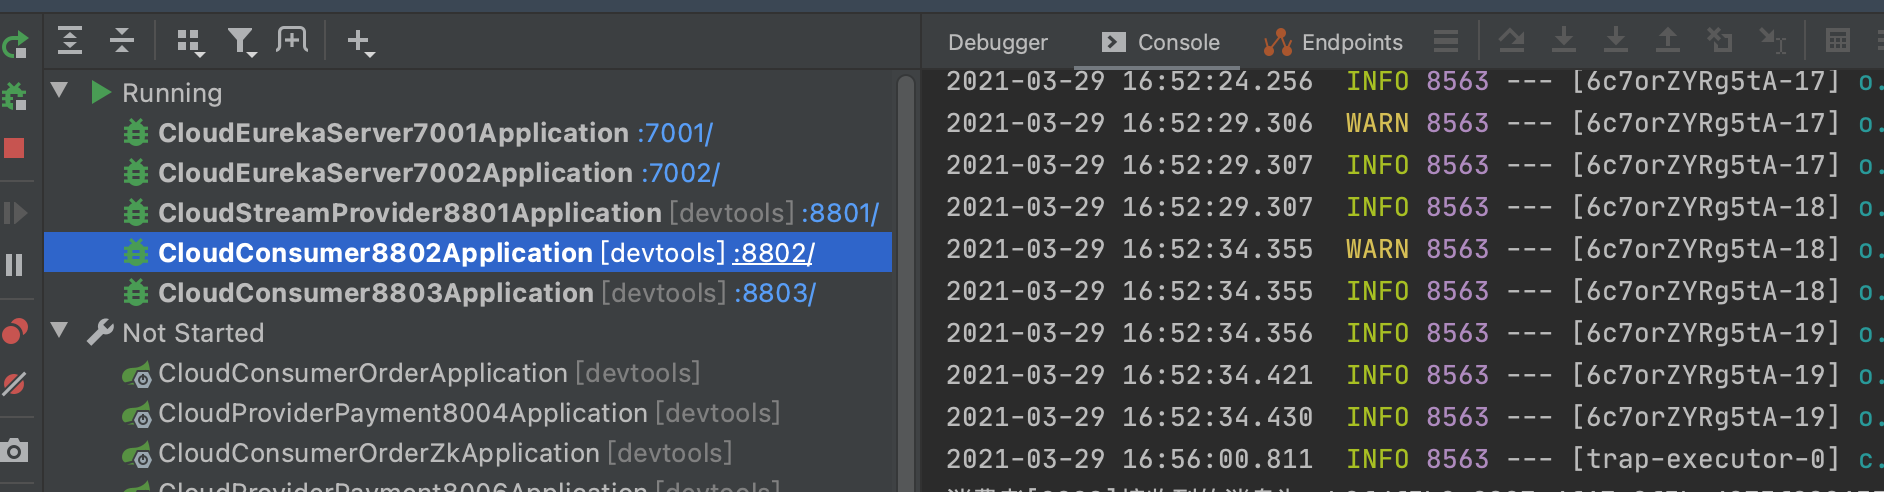Viewport: 1884px width, 492px height.
Task: Open the Group By options icon
Action: [190, 41]
